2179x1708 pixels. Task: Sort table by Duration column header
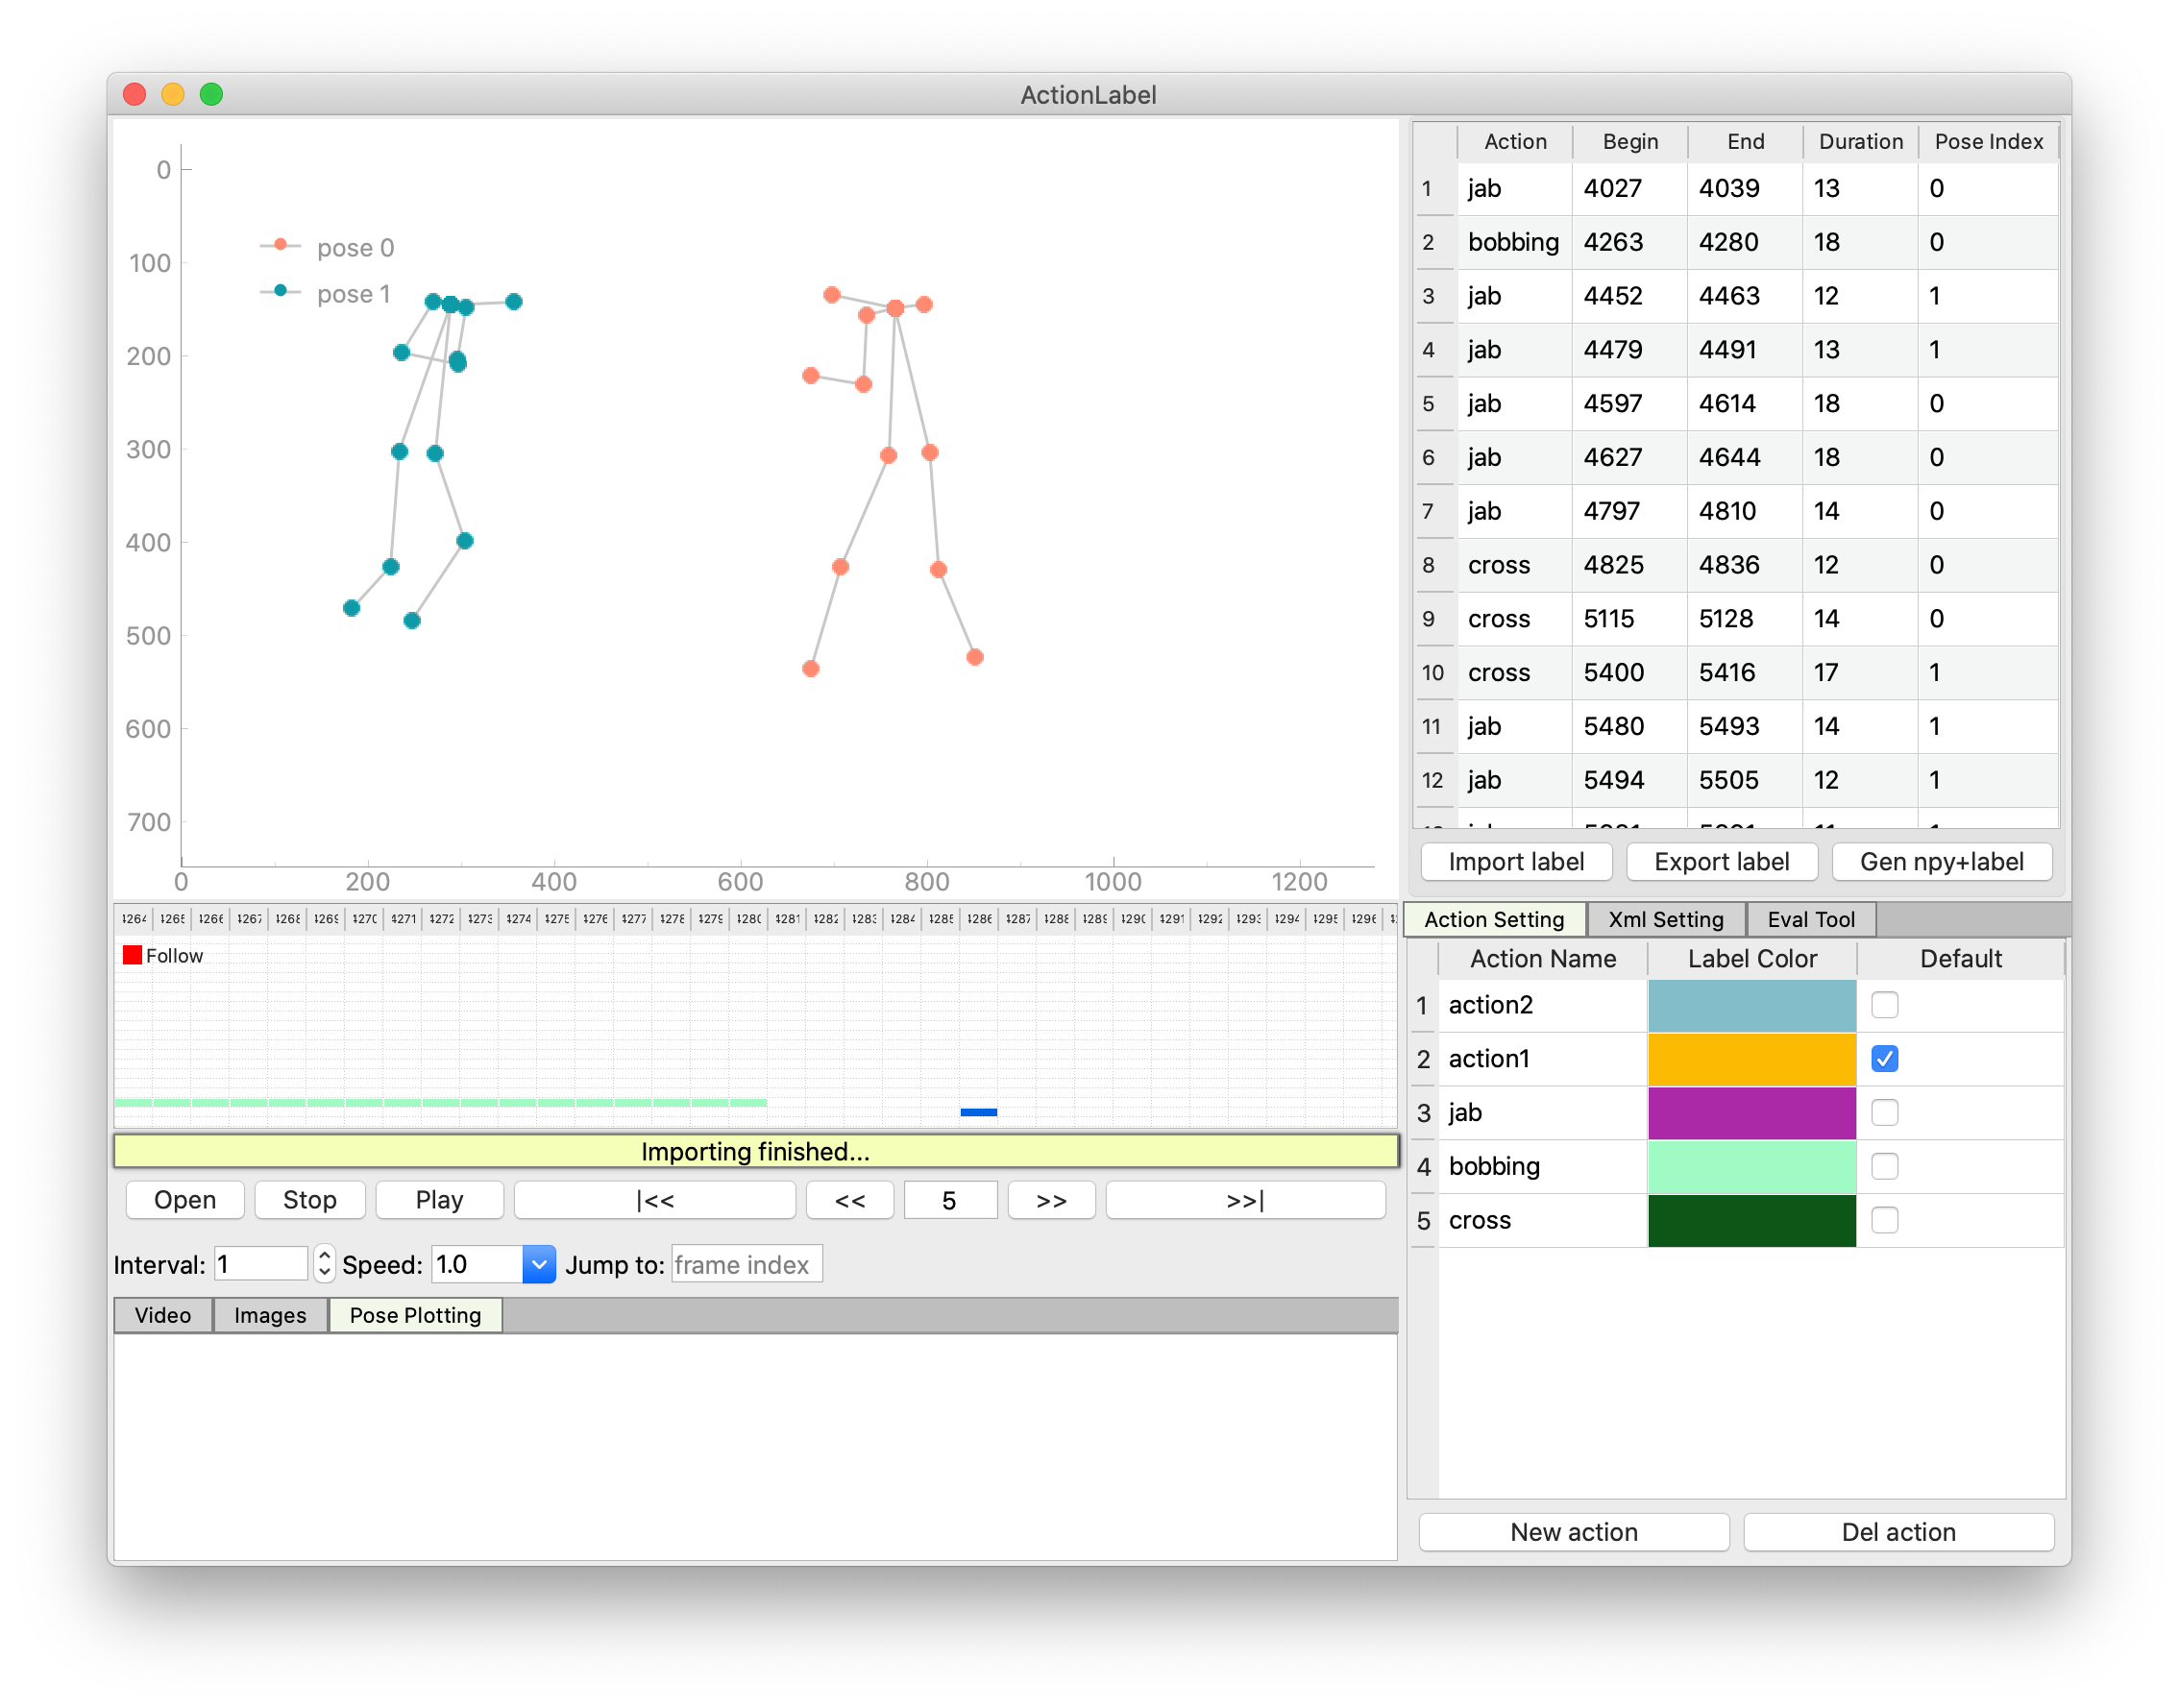[x=1860, y=141]
